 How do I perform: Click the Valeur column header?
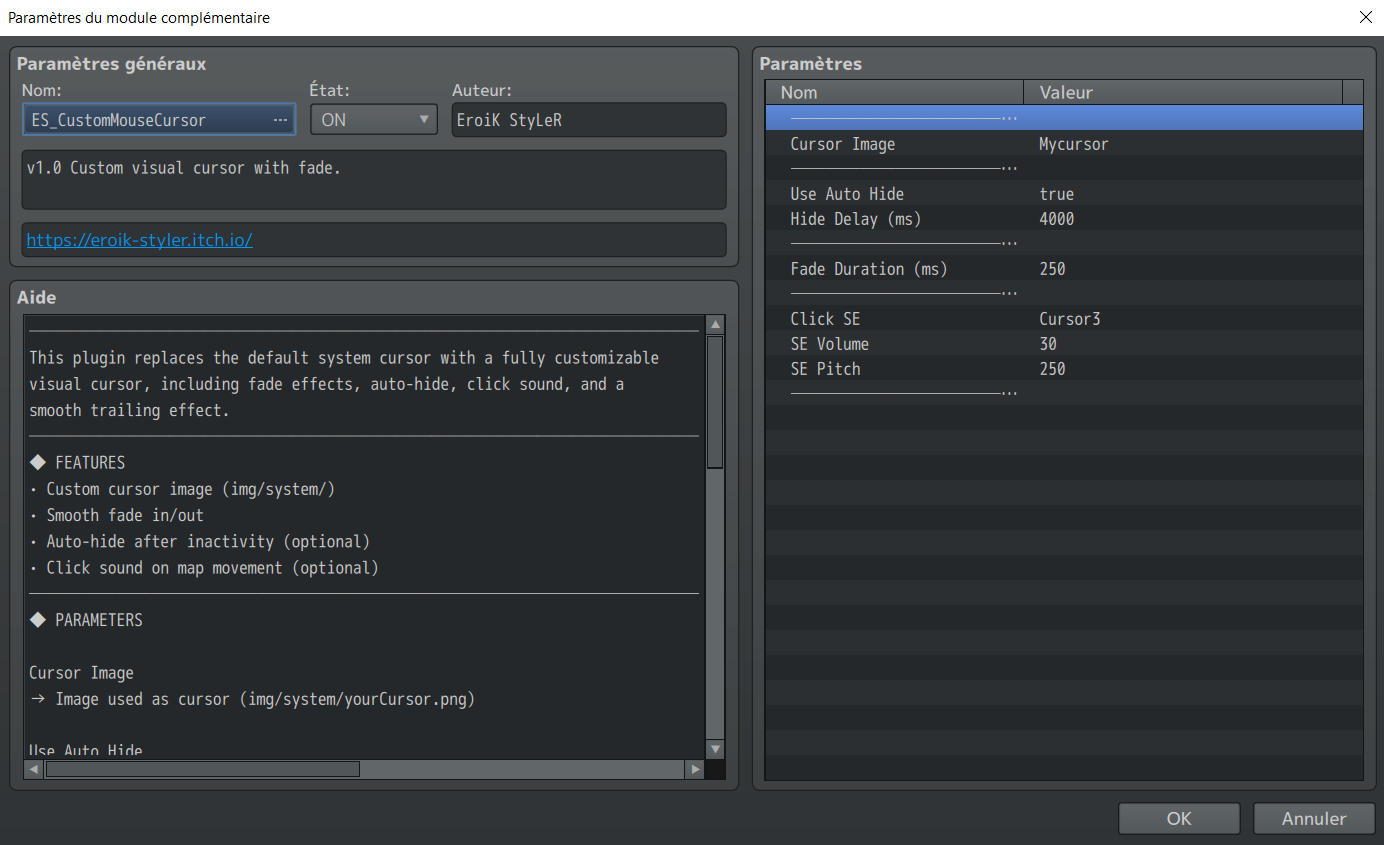[1182, 92]
